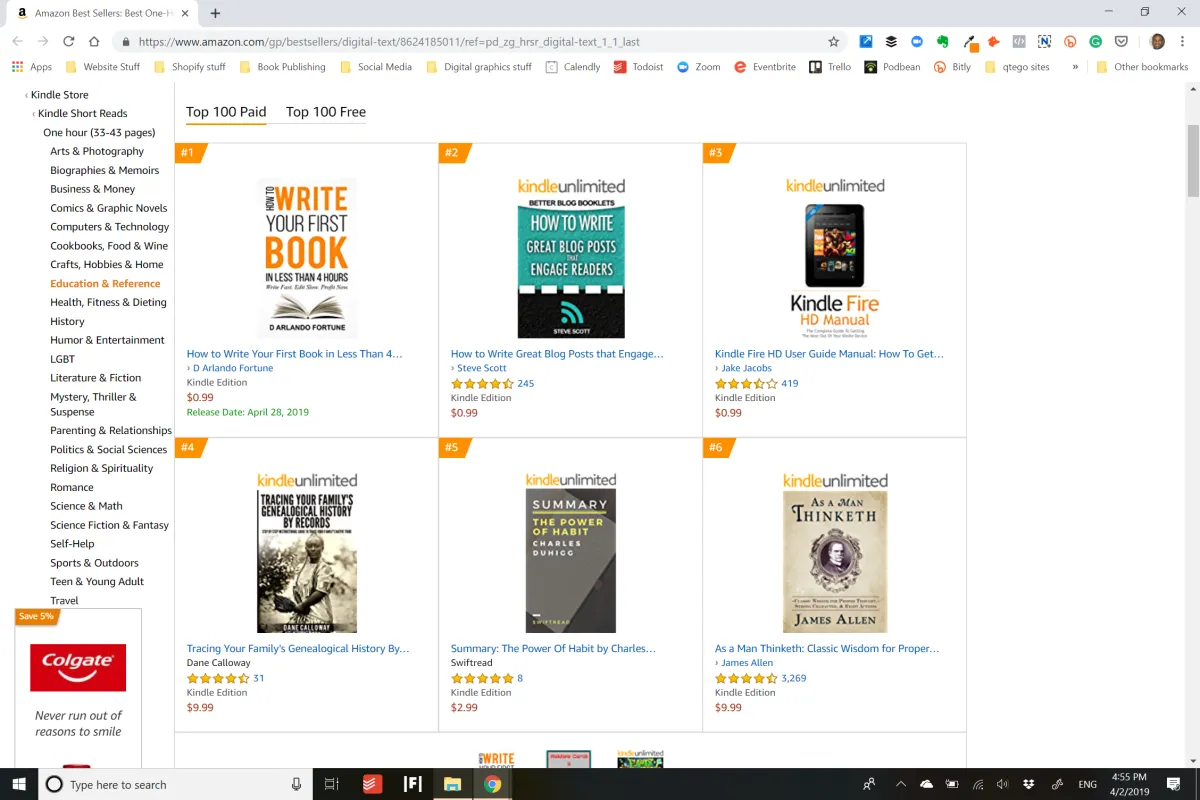
Task: Select the Romance category
Action: (72, 487)
